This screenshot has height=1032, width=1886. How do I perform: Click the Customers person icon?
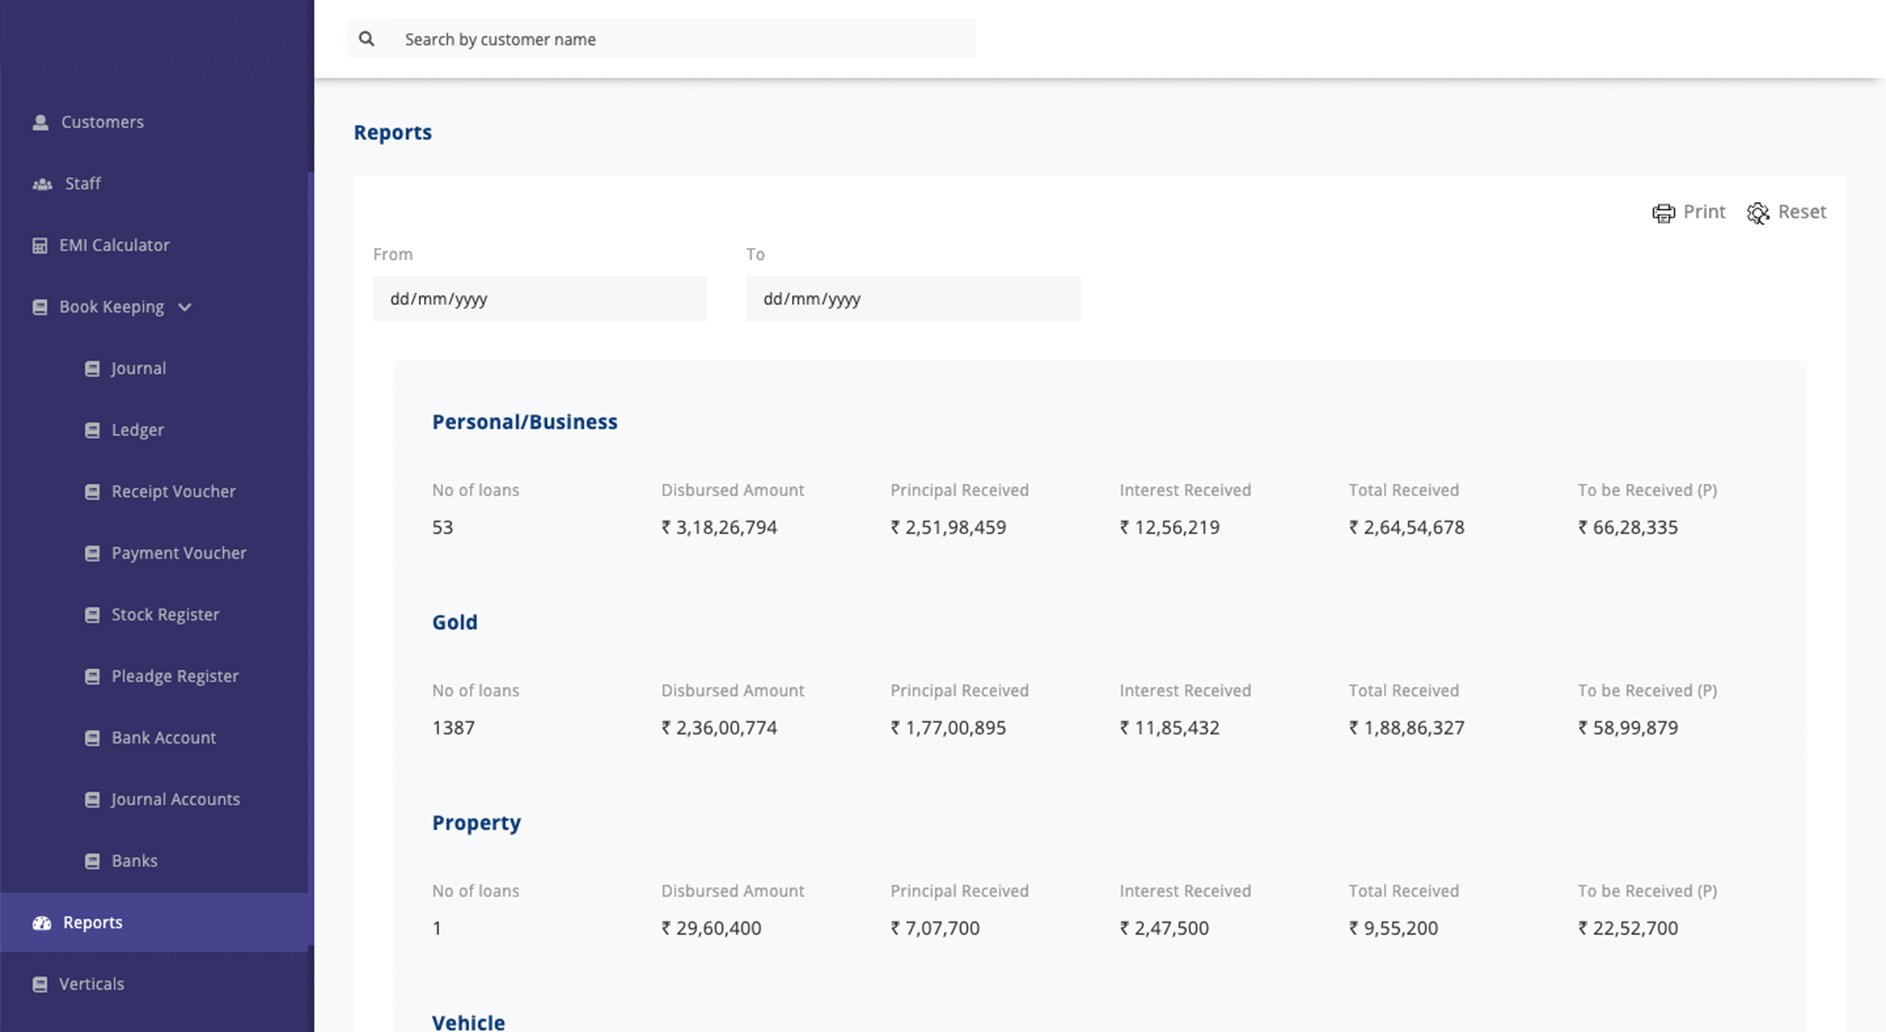click(x=40, y=122)
